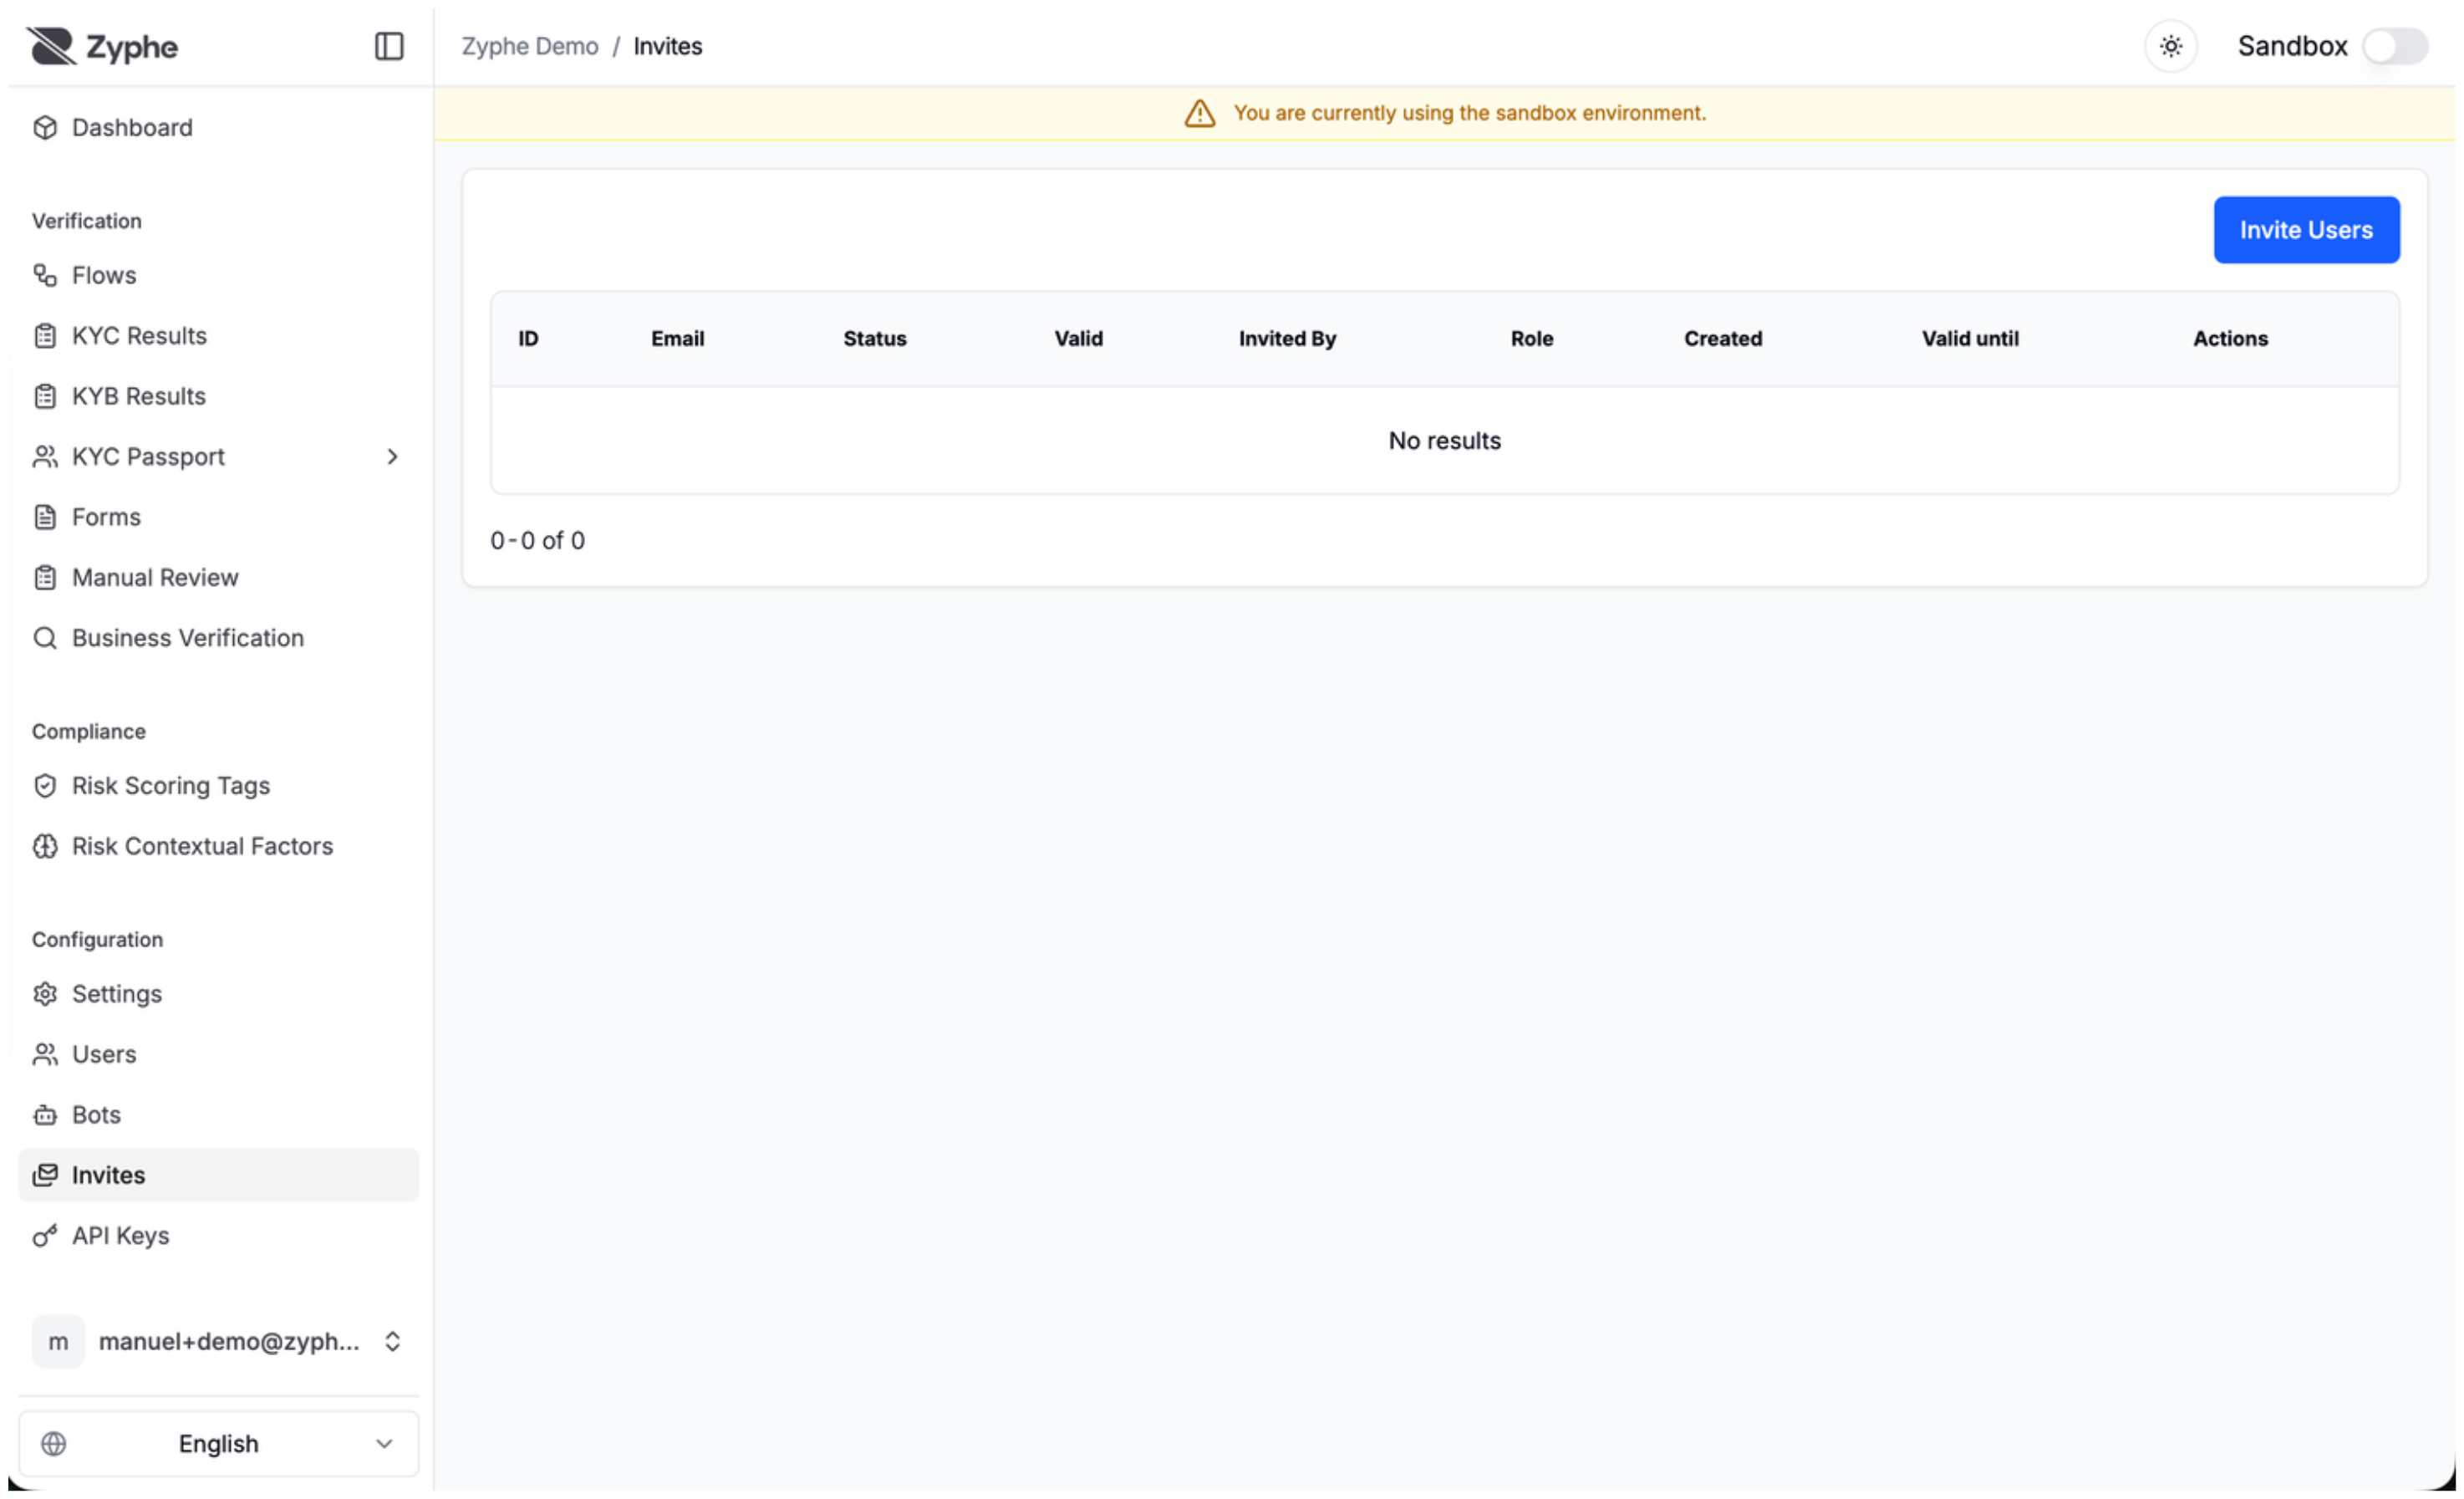Expand the KYC Passport submenu chevron
Screen dimensions: 2464x1499
(x=392, y=457)
